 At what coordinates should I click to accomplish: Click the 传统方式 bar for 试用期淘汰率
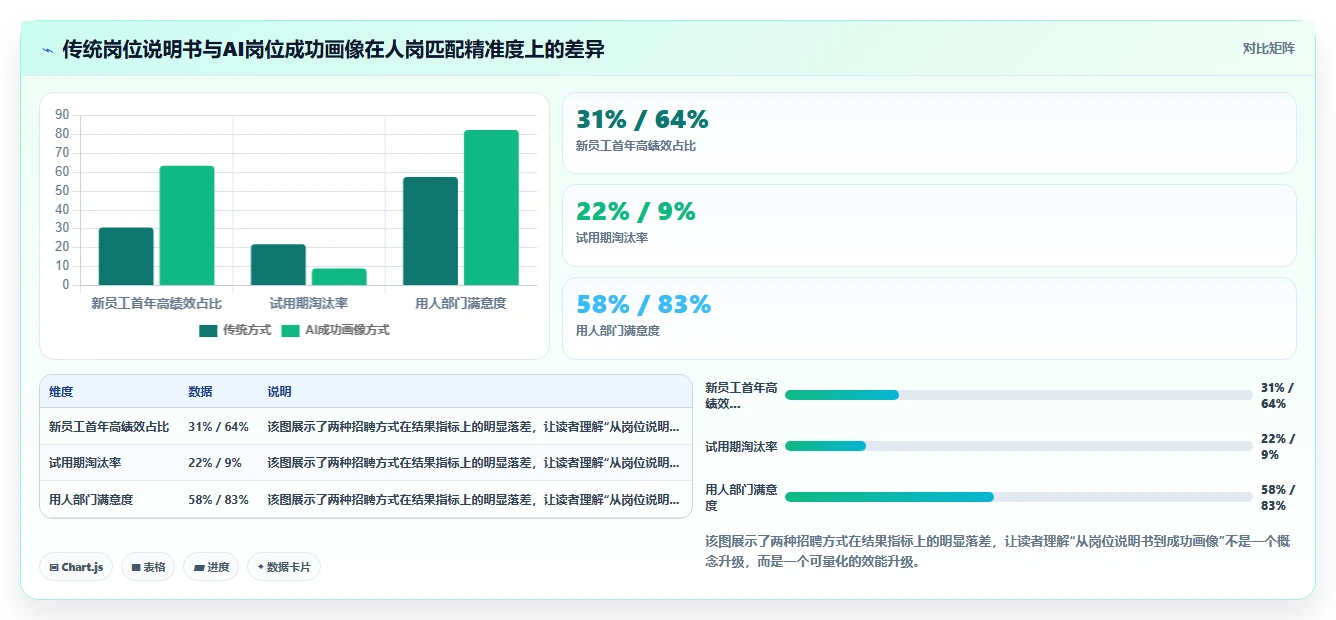pos(278,265)
